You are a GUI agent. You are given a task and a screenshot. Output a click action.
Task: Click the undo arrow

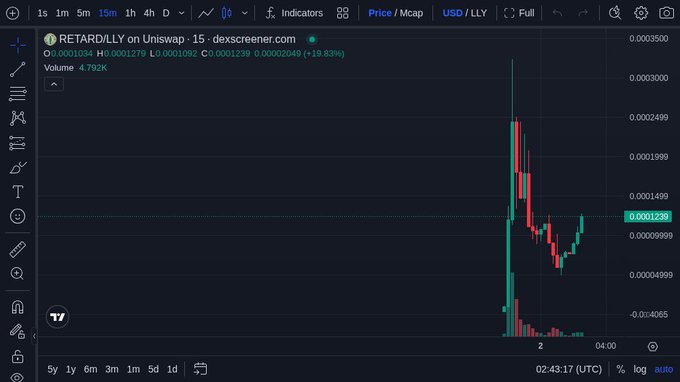[x=557, y=13]
